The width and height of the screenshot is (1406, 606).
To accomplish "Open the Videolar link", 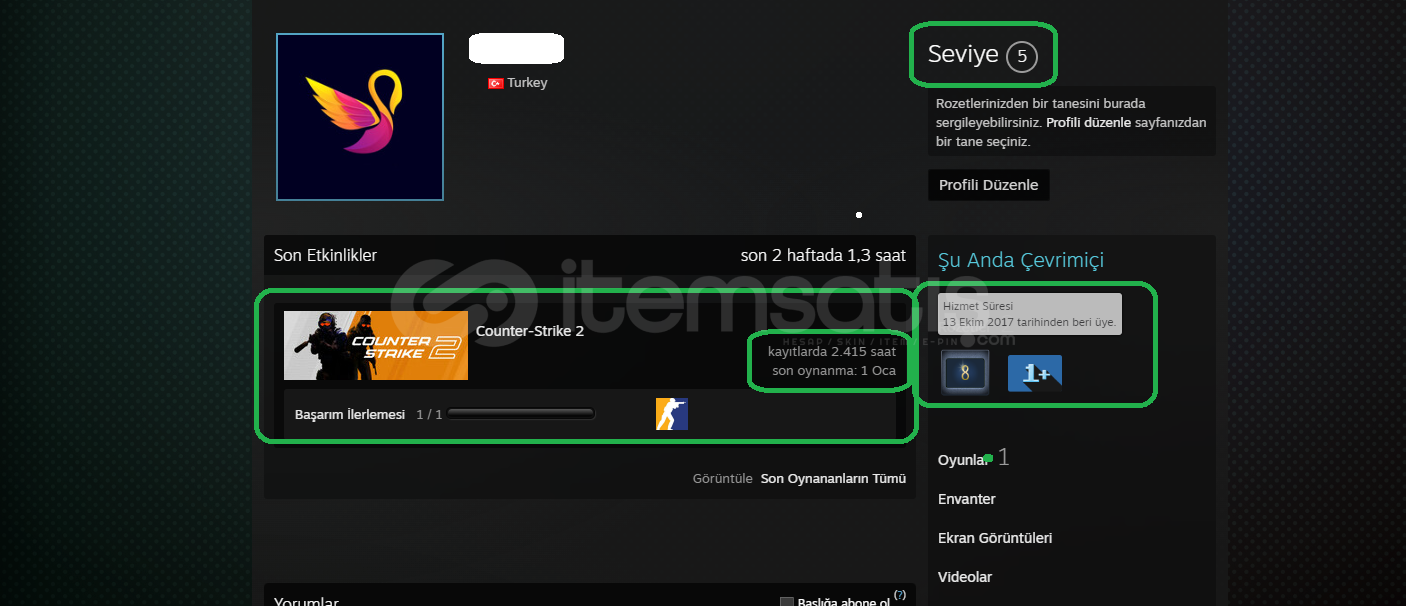I will [x=965, y=577].
